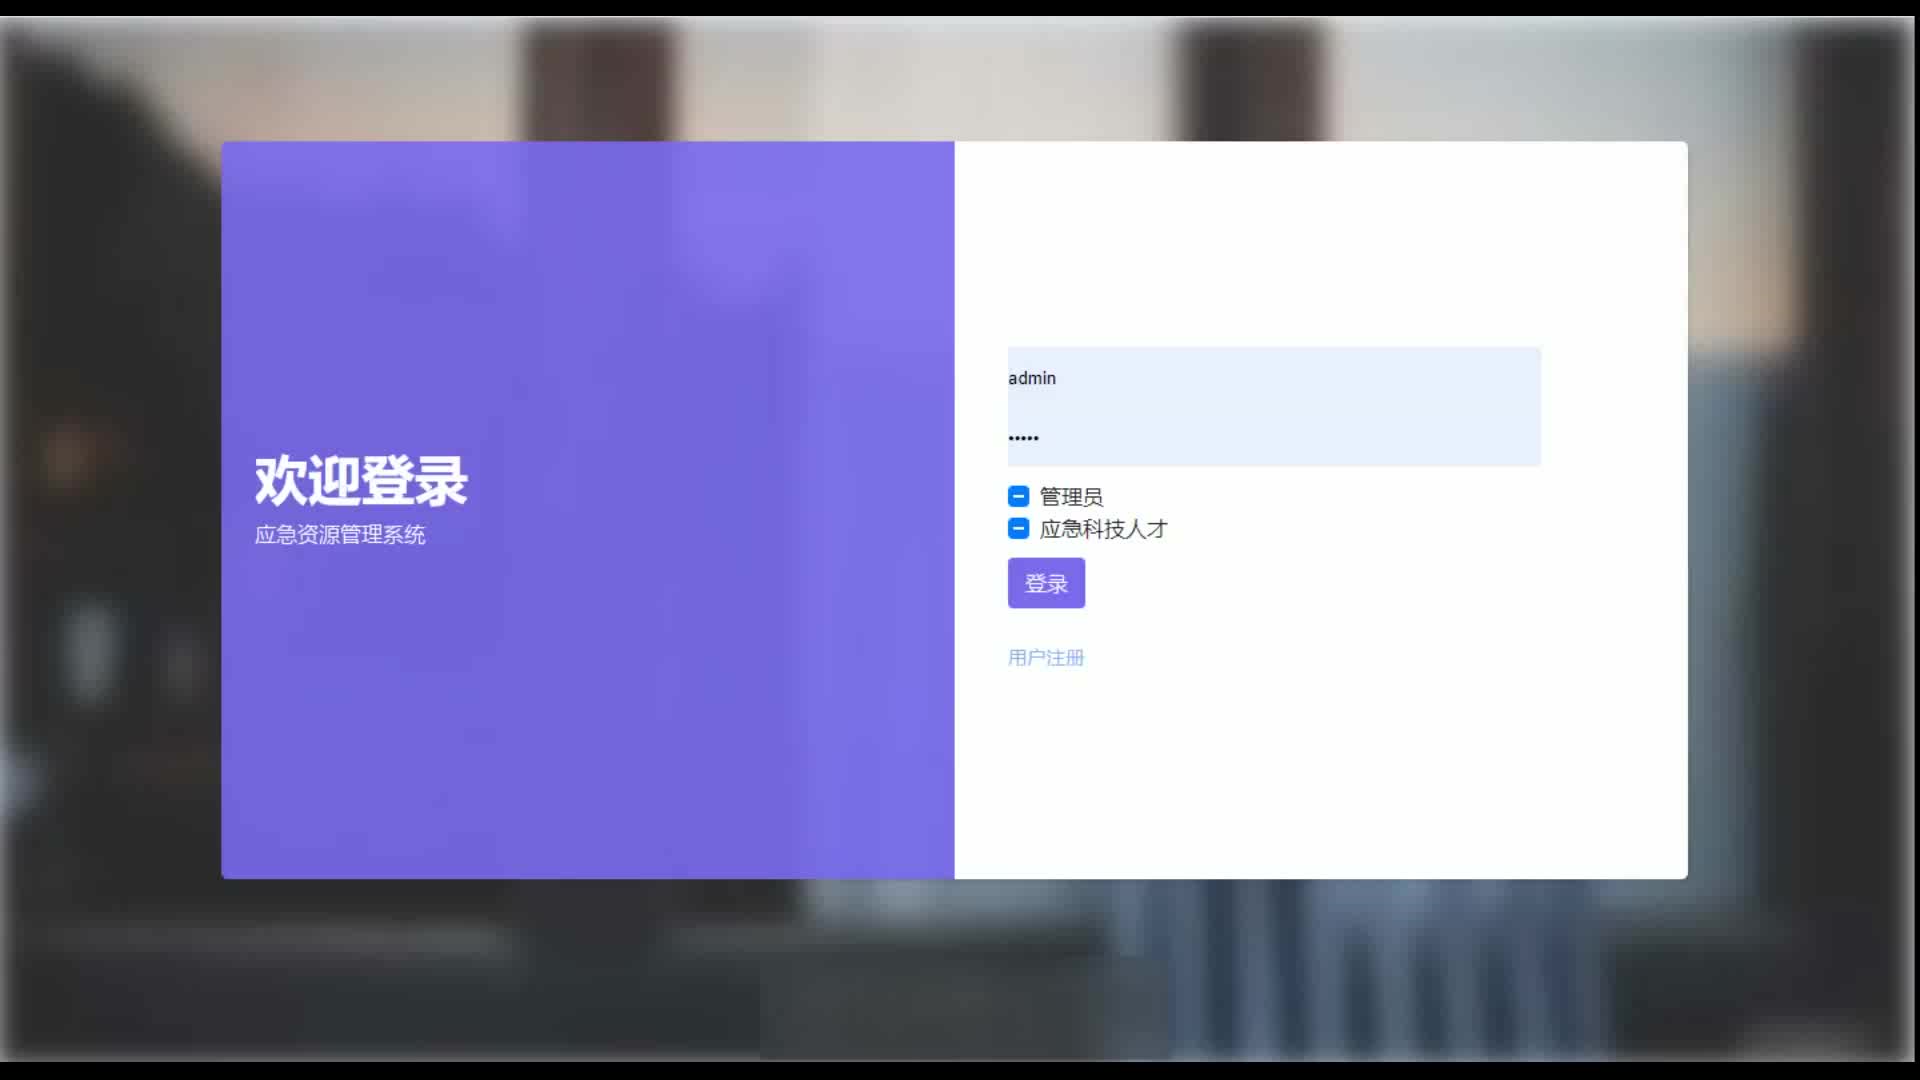
Task: Click the 欢迎登录 heading
Action: (x=361, y=481)
